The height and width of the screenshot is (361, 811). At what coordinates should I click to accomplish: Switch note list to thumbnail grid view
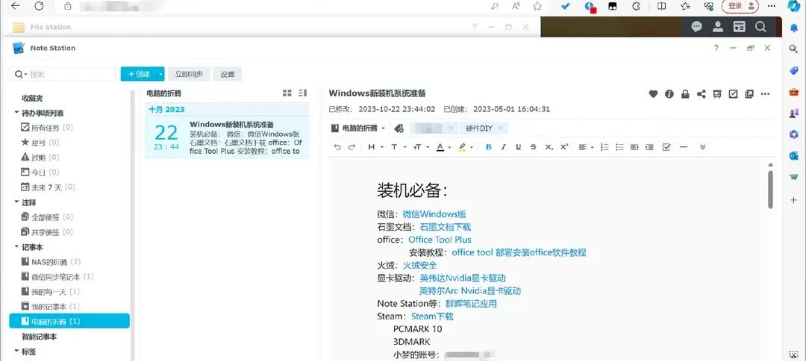pyautogui.click(x=287, y=93)
